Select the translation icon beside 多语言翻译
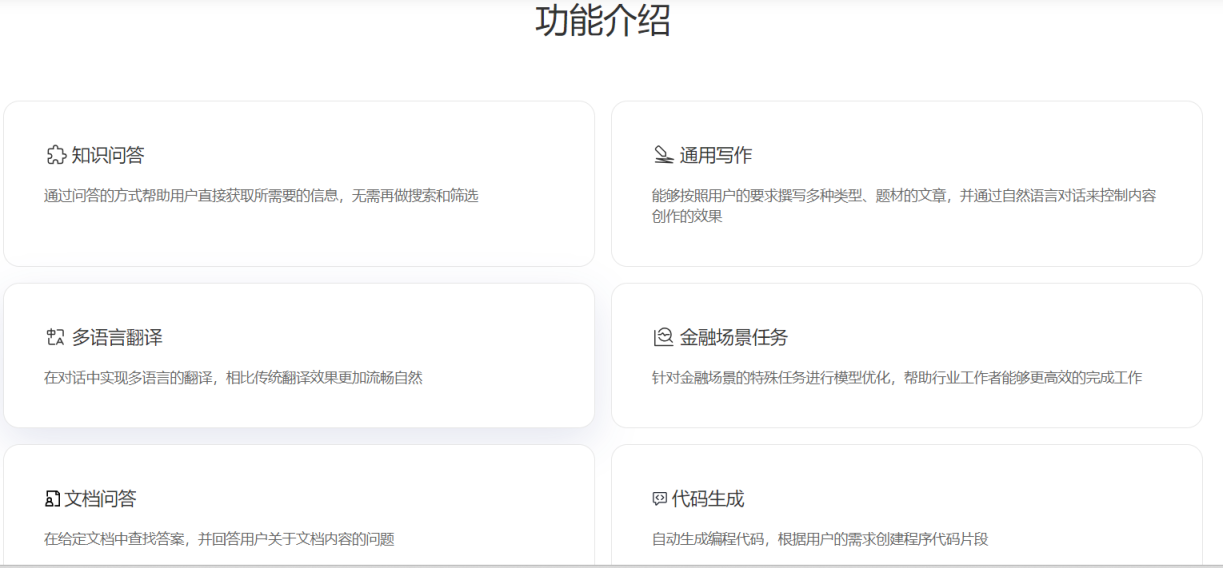 tap(56, 338)
